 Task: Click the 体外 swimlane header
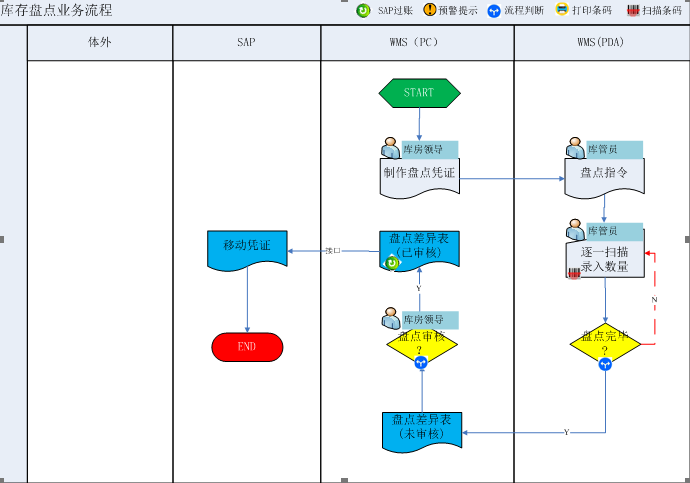(x=100, y=42)
